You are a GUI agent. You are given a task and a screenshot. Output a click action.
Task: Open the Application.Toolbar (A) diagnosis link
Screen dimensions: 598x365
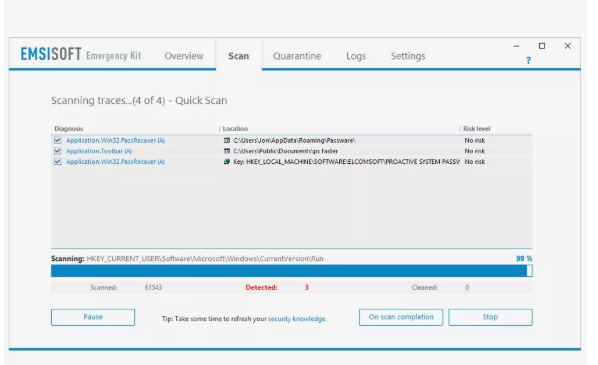click(99, 151)
